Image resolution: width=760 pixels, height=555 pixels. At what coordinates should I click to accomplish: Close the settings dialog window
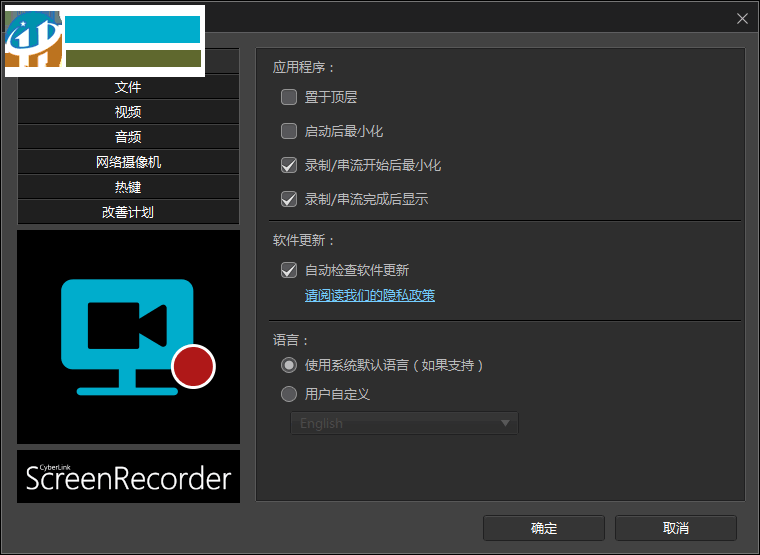coord(742,19)
